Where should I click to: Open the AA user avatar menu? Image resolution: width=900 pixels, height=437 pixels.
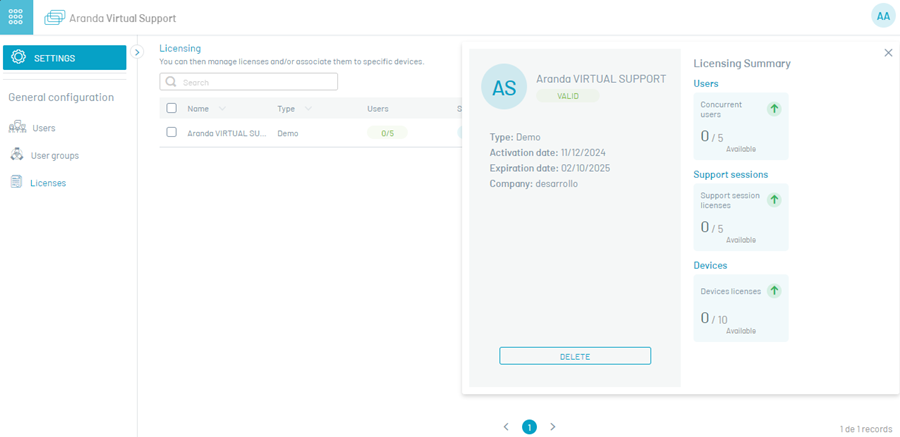click(883, 16)
